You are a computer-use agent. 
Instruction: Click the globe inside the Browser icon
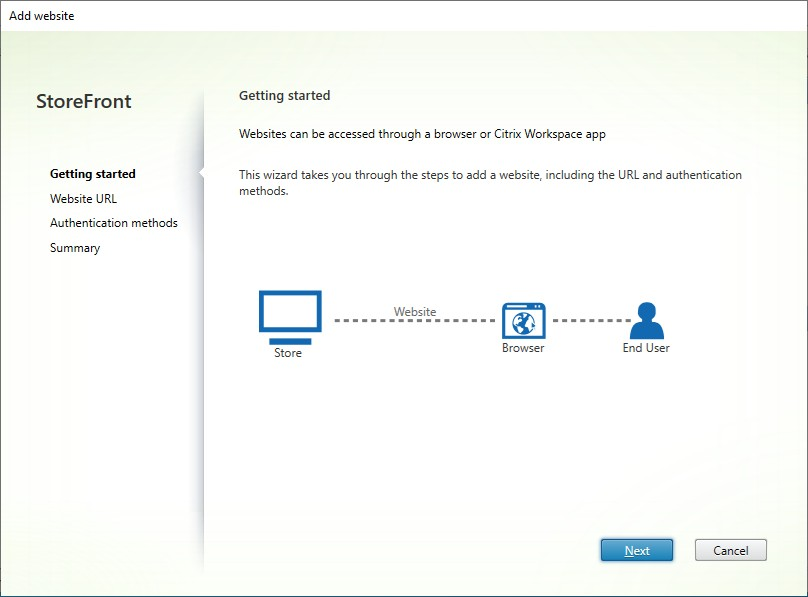point(523,322)
